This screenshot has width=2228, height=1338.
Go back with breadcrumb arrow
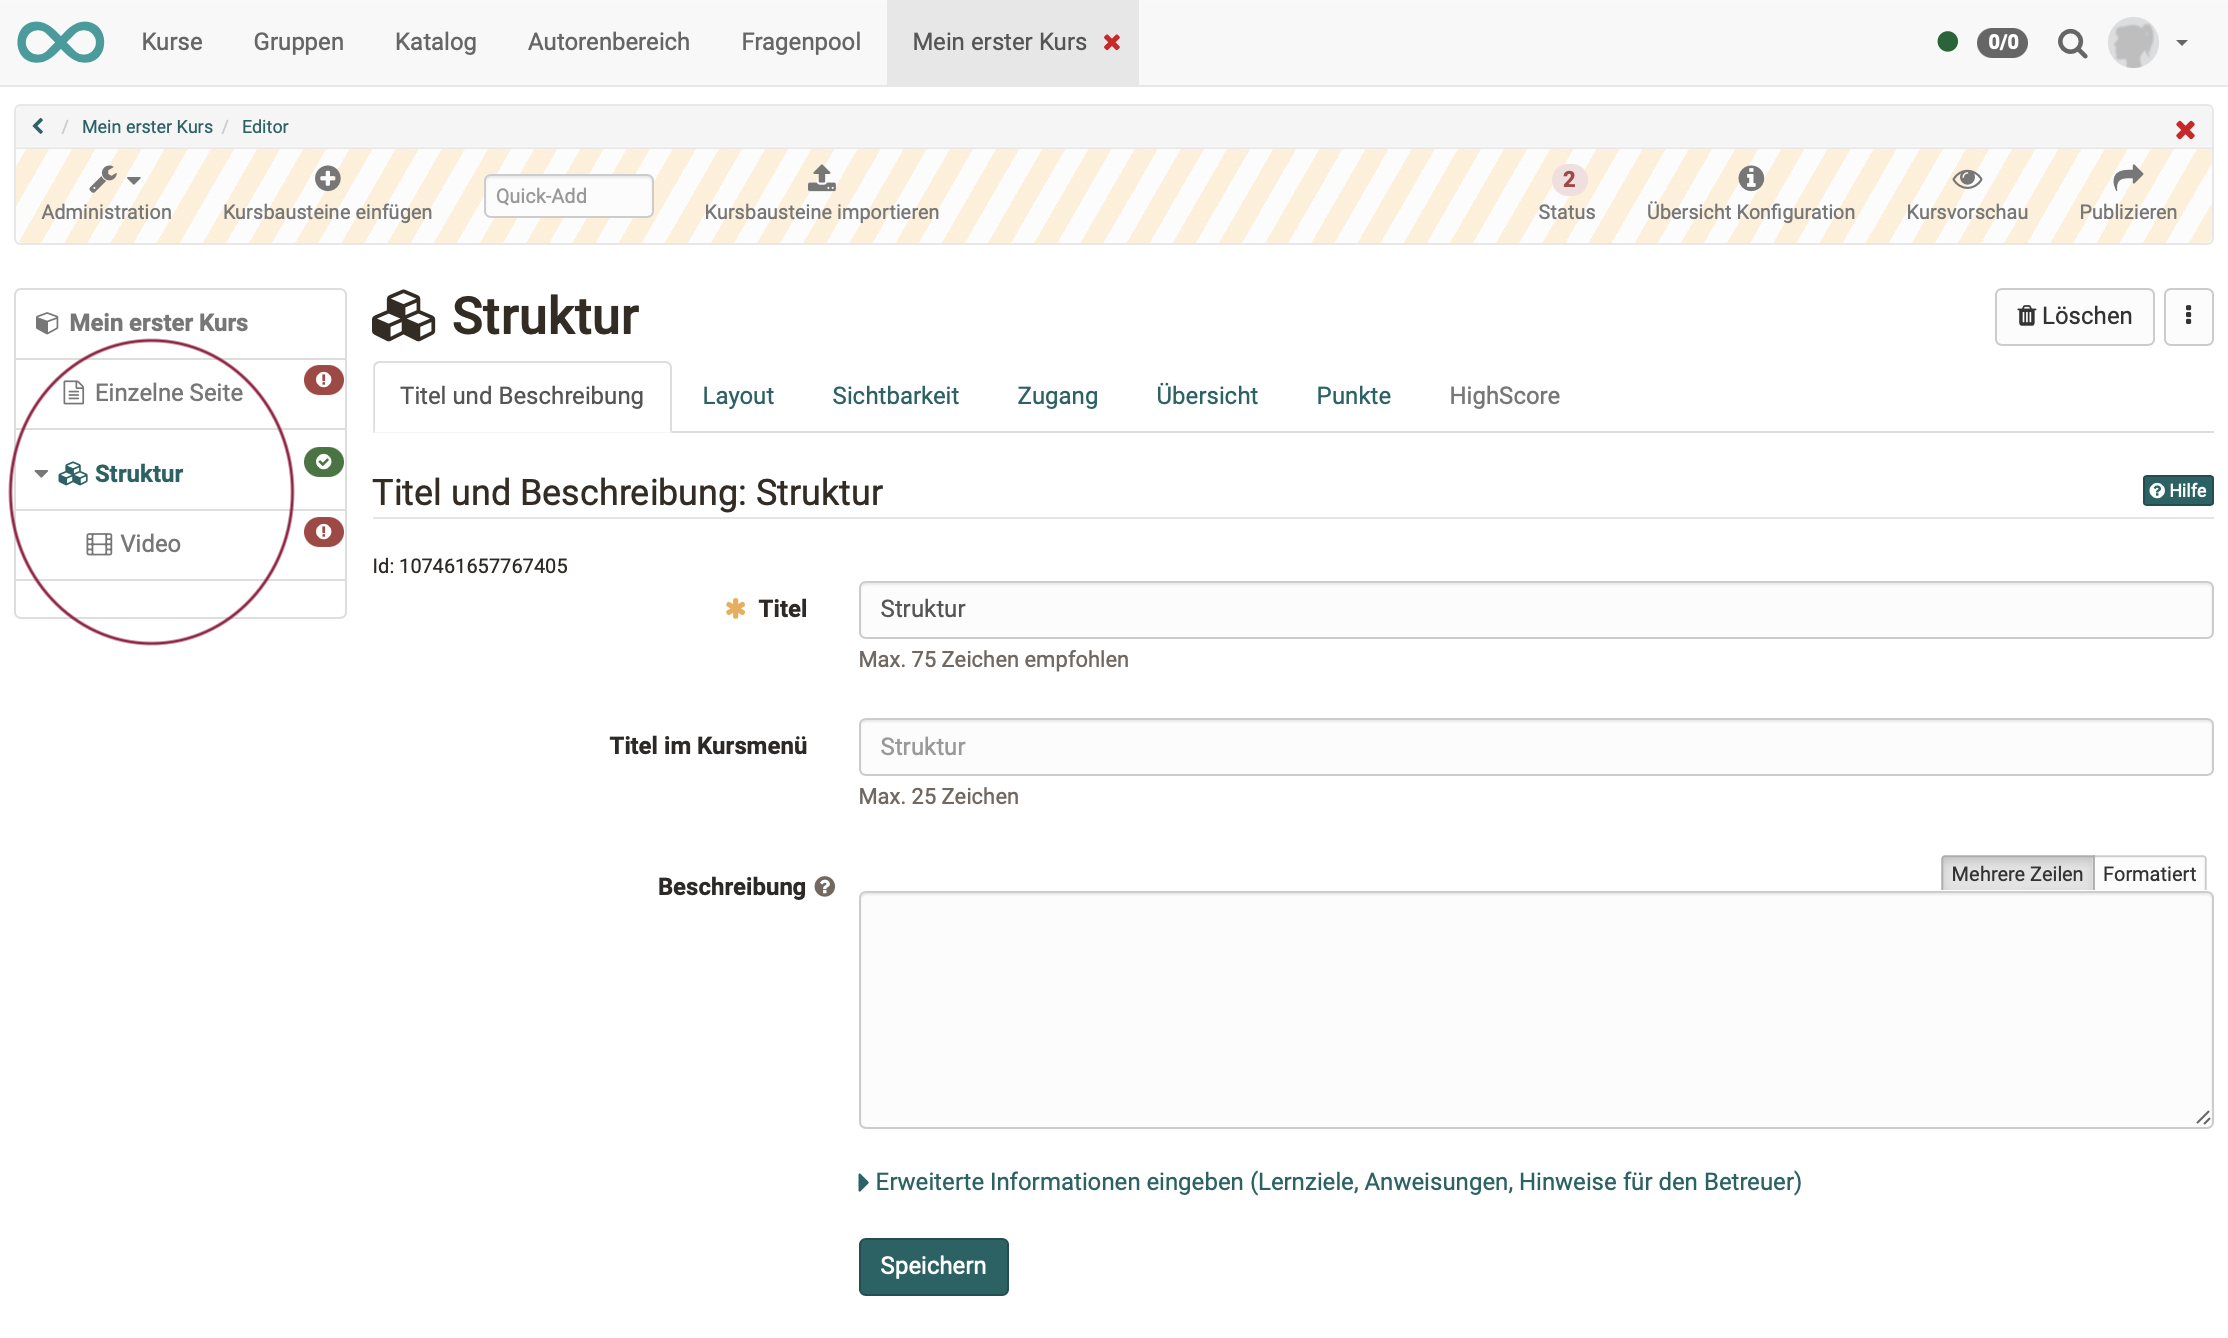[38, 126]
